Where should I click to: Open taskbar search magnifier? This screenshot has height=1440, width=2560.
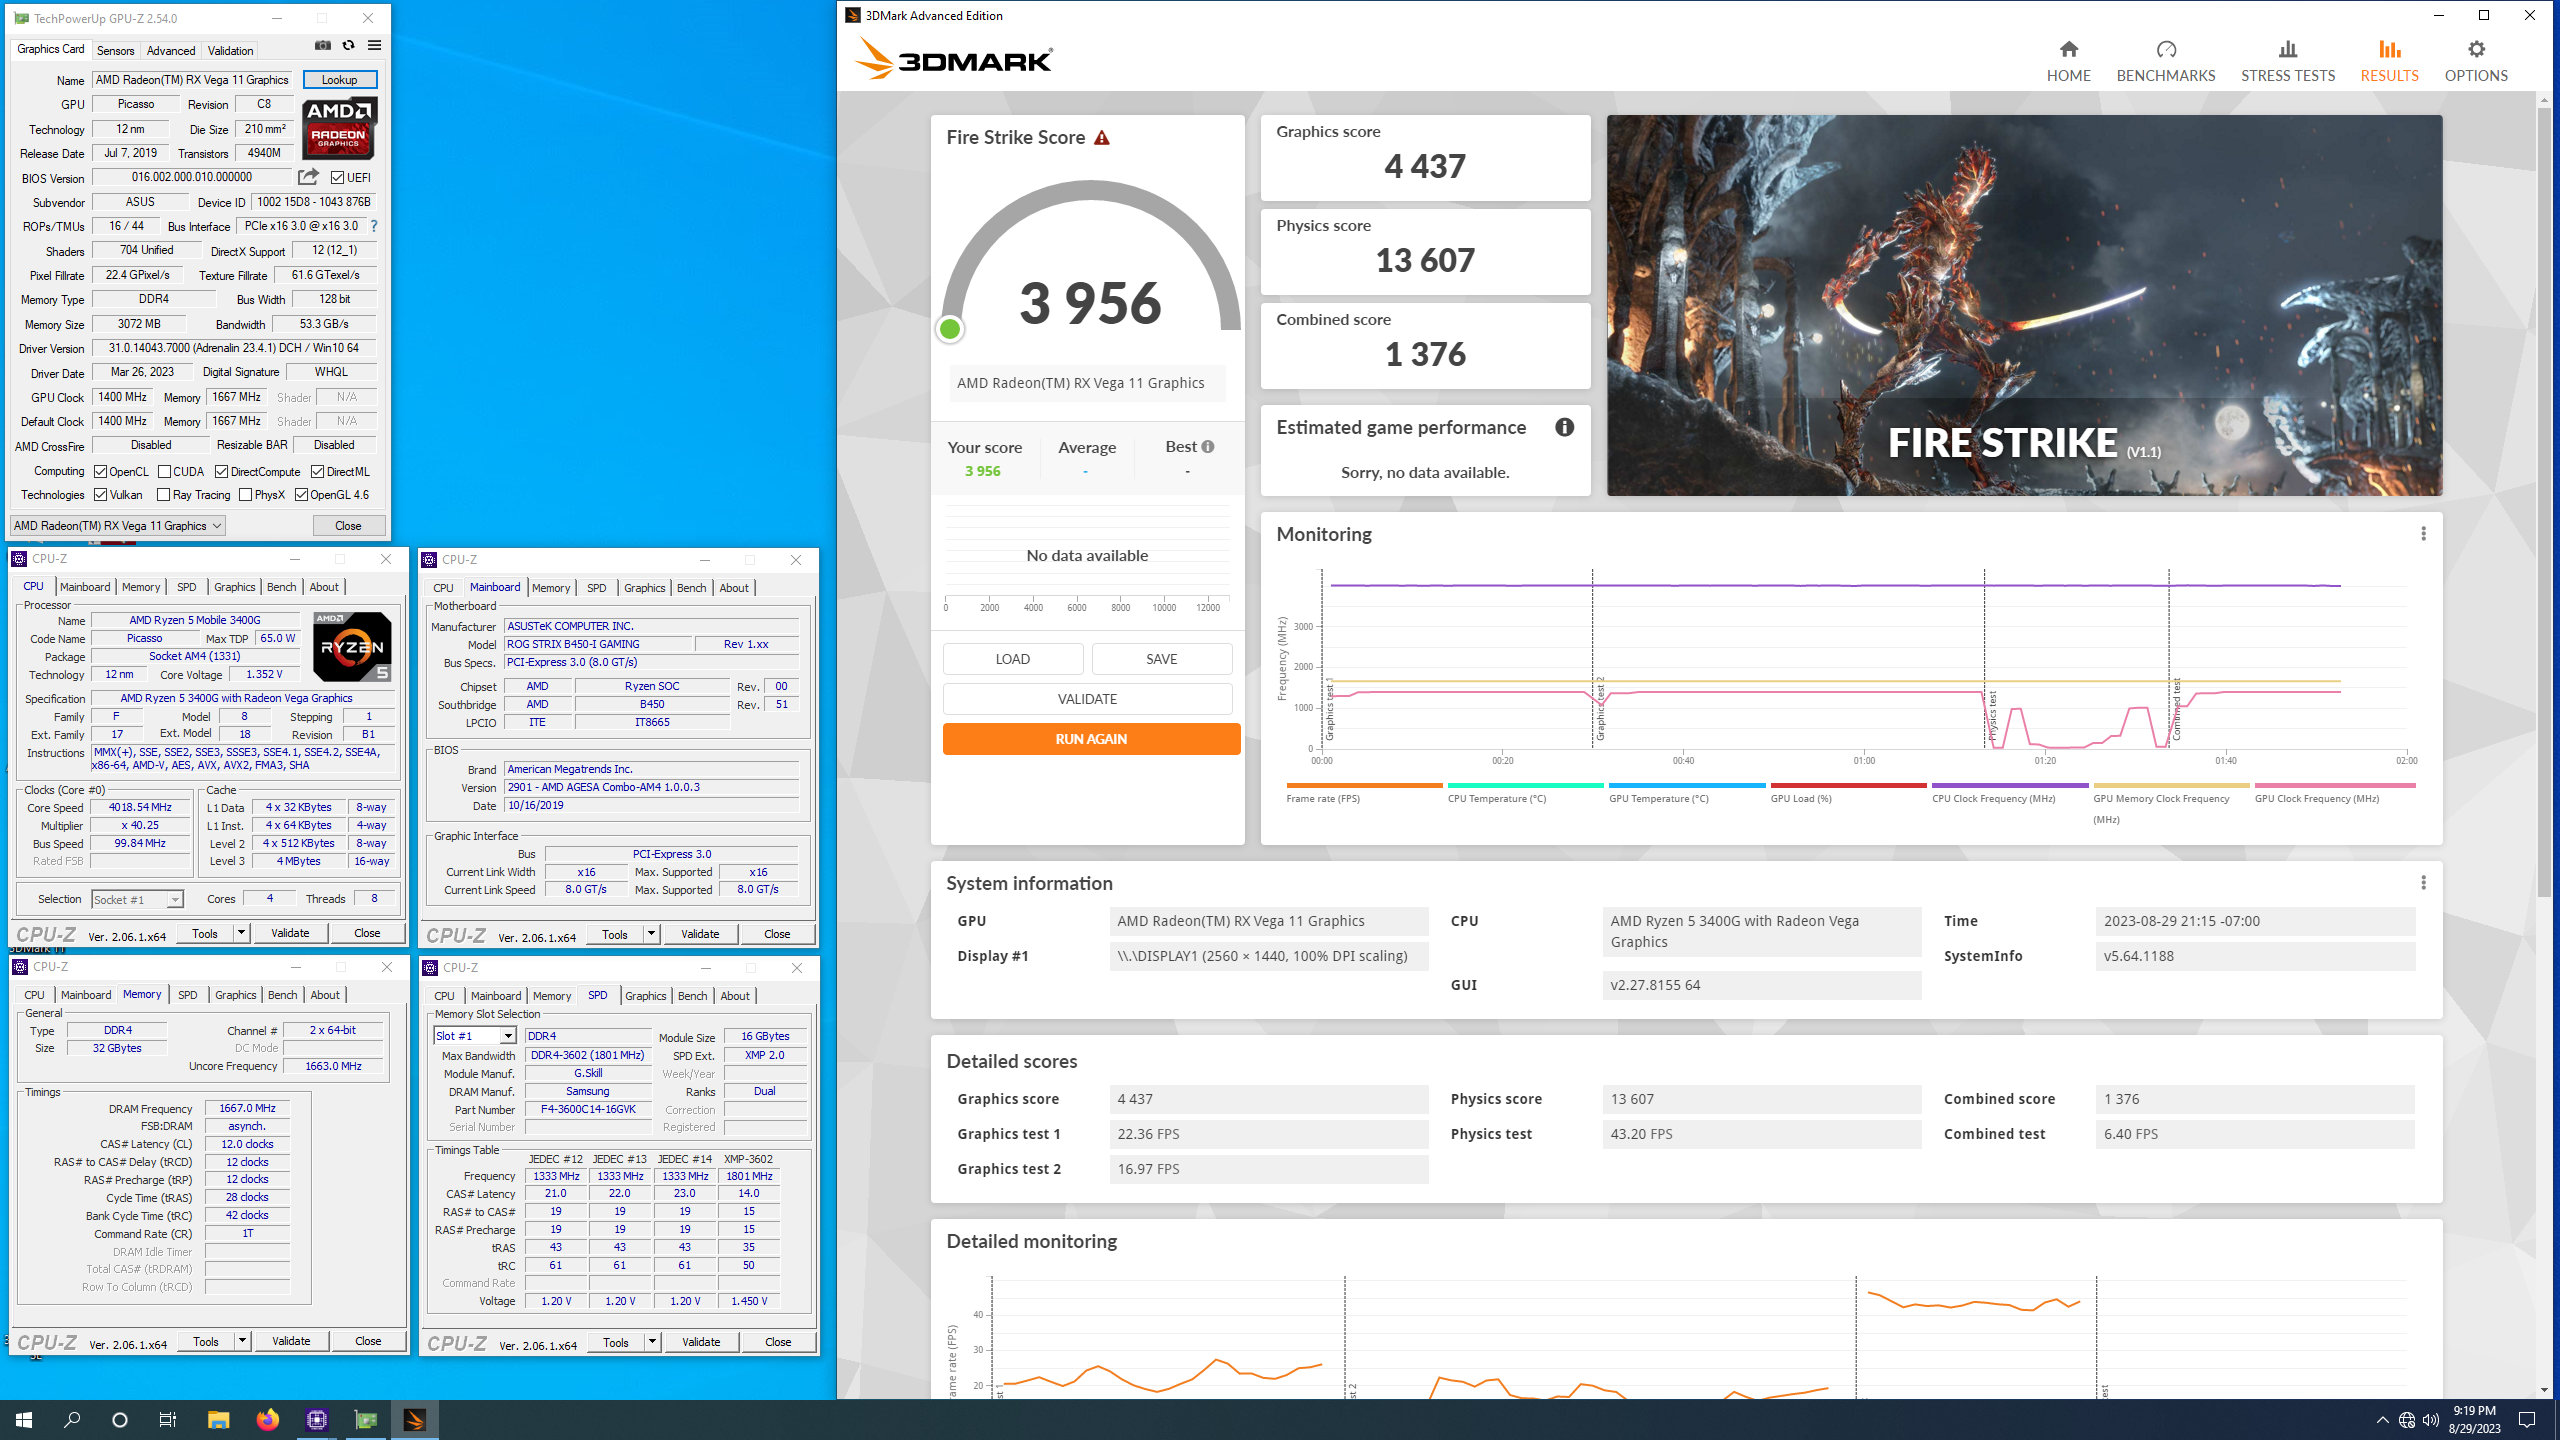[72, 1420]
